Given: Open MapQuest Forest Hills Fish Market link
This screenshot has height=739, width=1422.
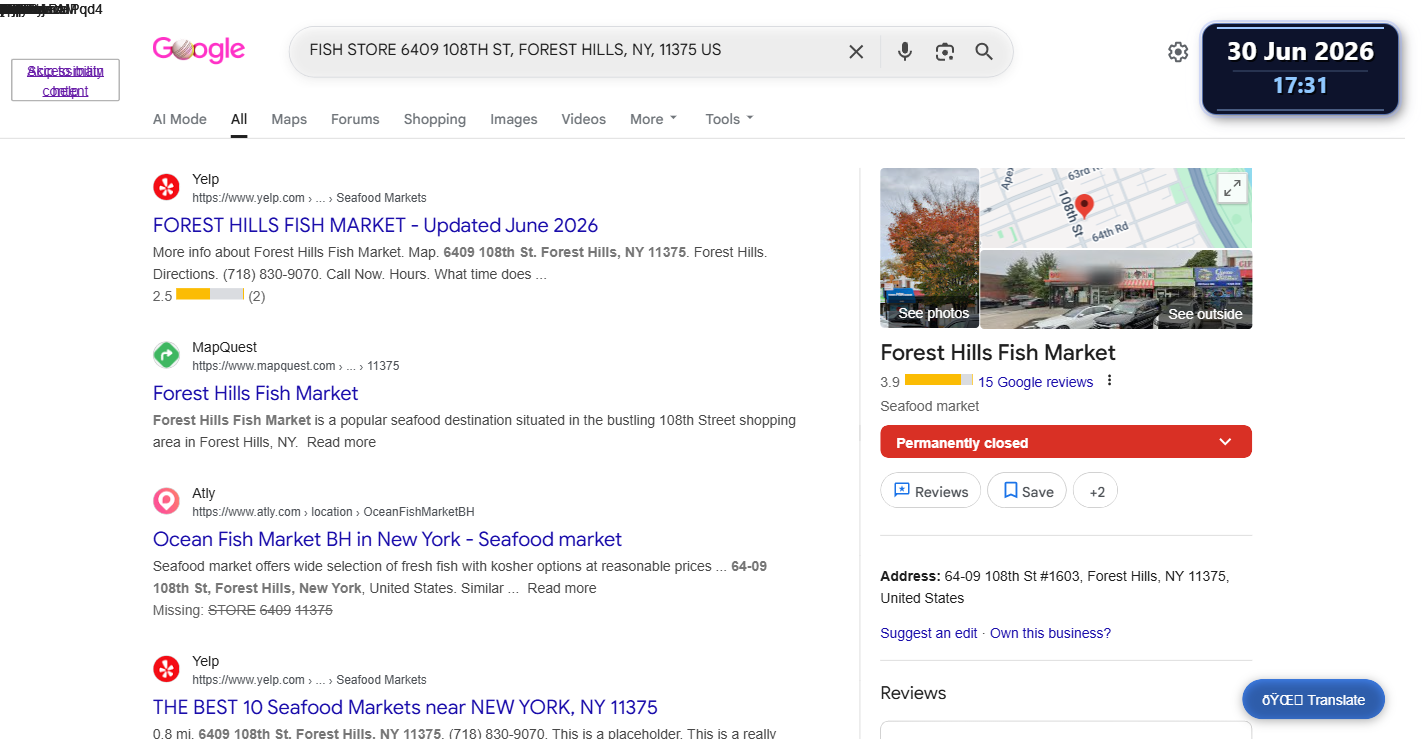Looking at the screenshot, I should (255, 393).
